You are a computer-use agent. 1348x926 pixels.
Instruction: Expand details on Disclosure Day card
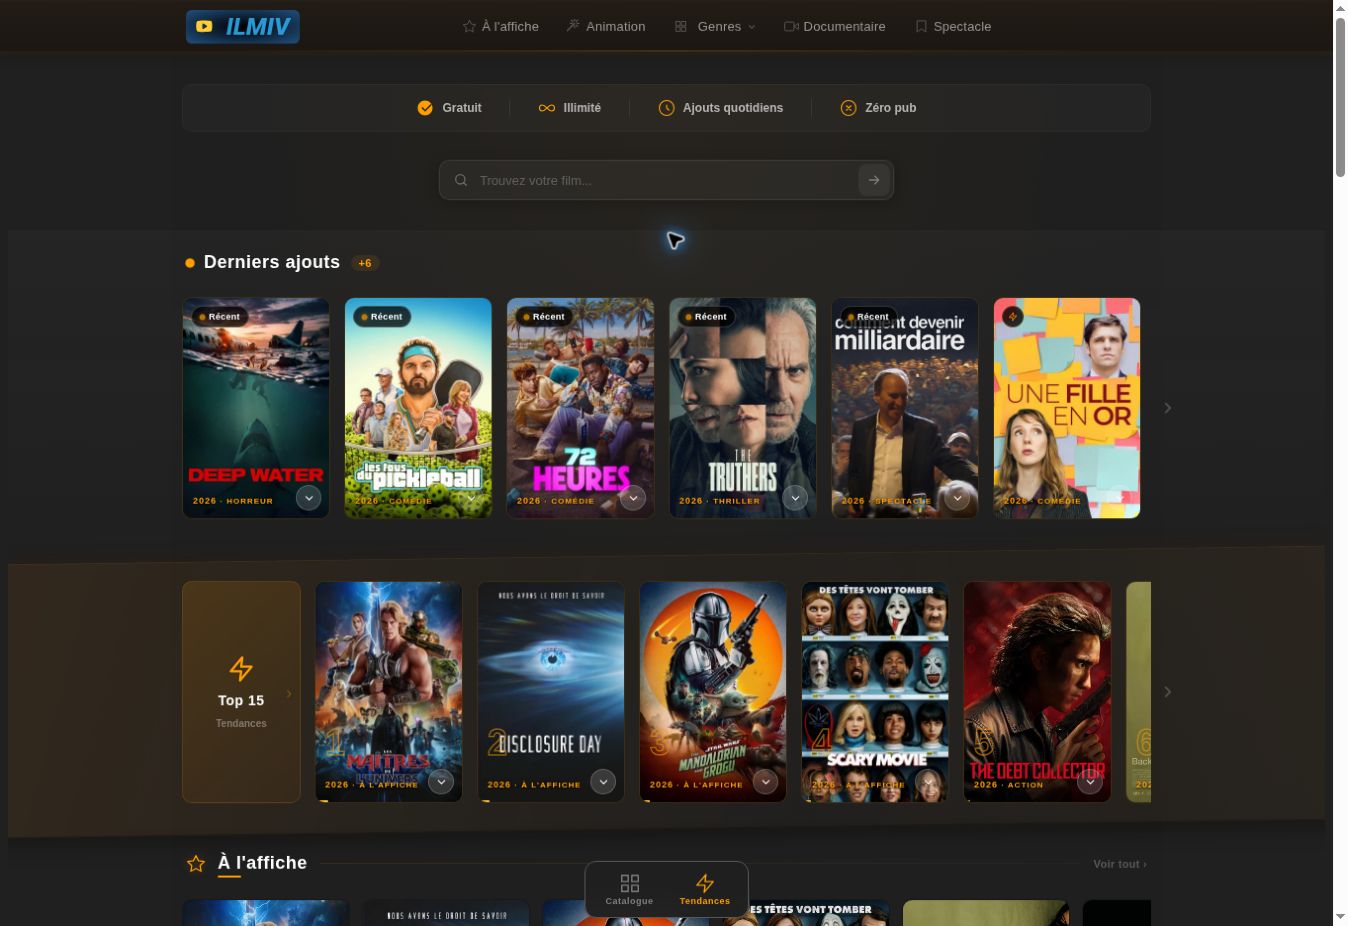pos(603,782)
